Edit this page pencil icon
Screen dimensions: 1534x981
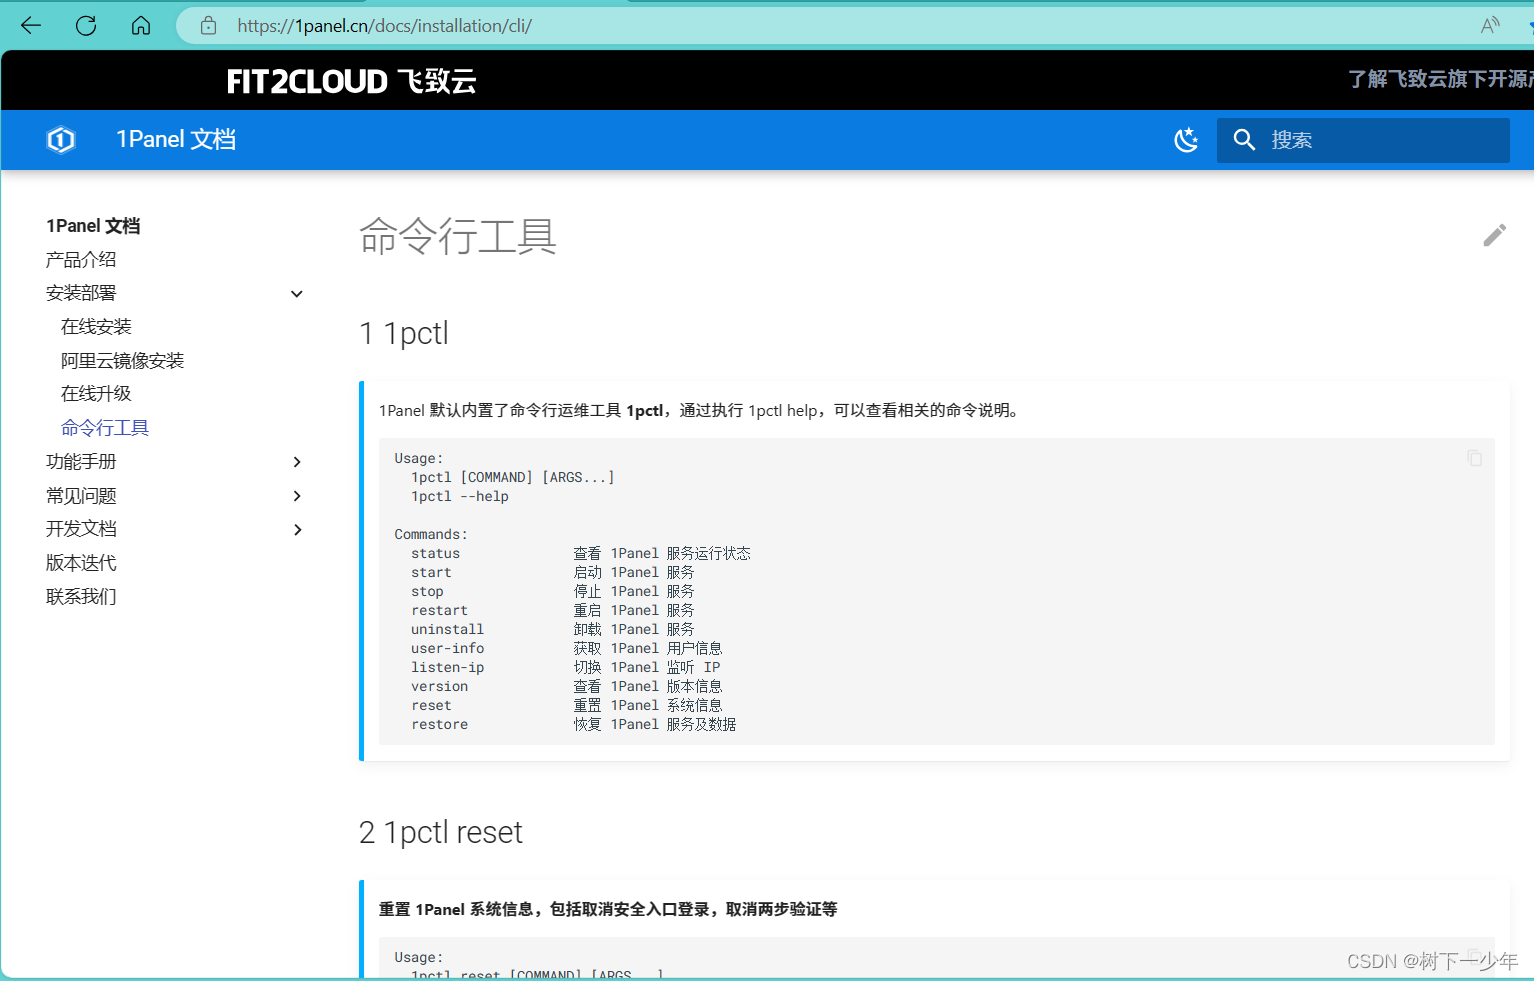coord(1494,235)
